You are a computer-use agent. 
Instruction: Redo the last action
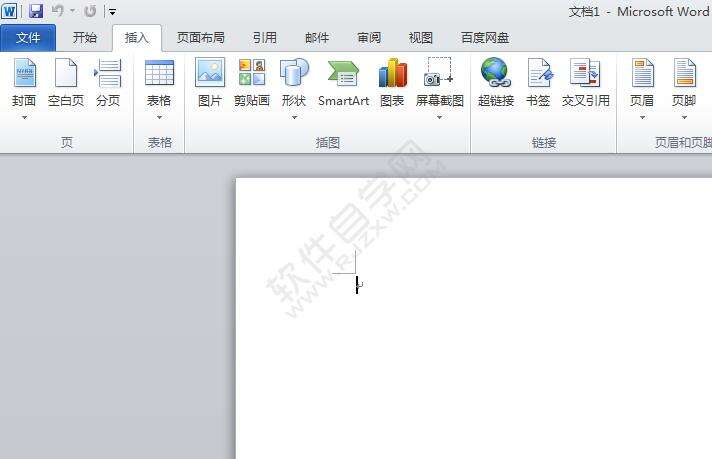point(90,11)
